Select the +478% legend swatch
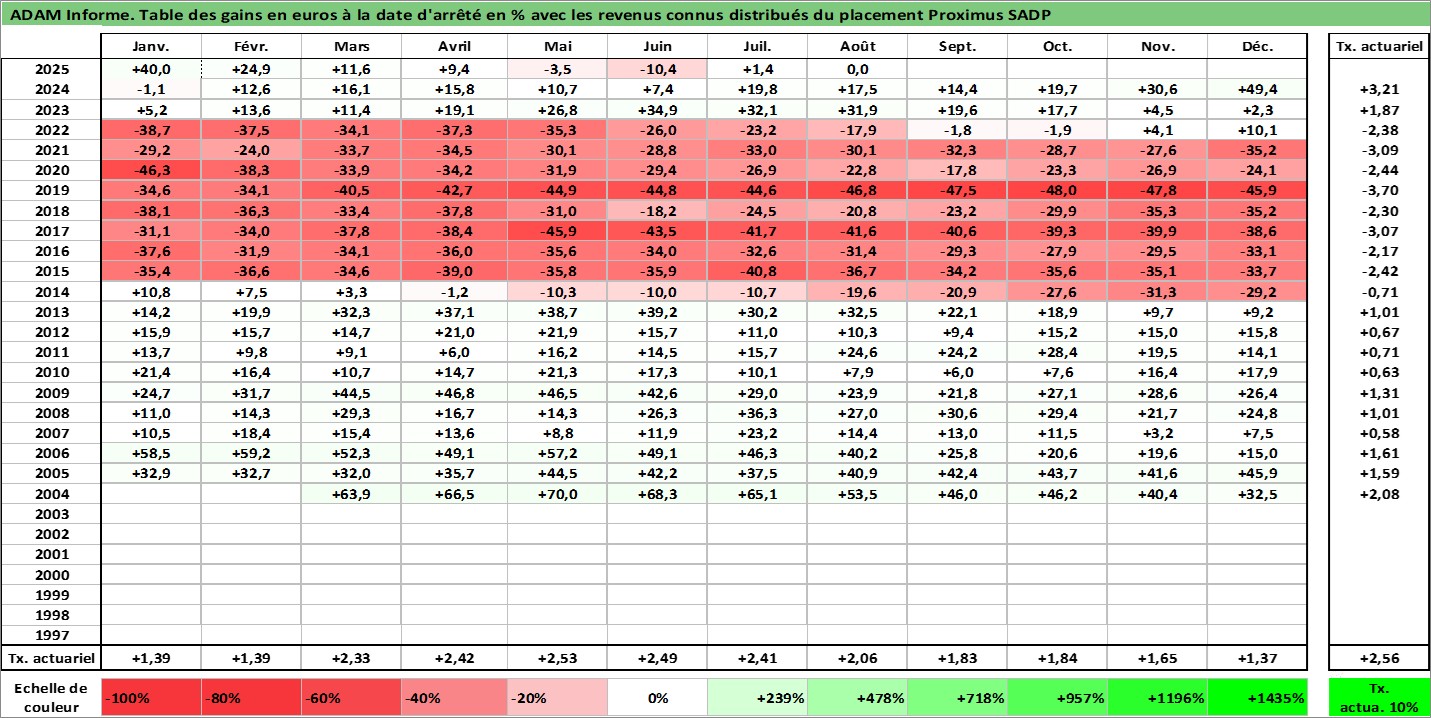Screen dimensions: 1431x718 click(x=858, y=698)
